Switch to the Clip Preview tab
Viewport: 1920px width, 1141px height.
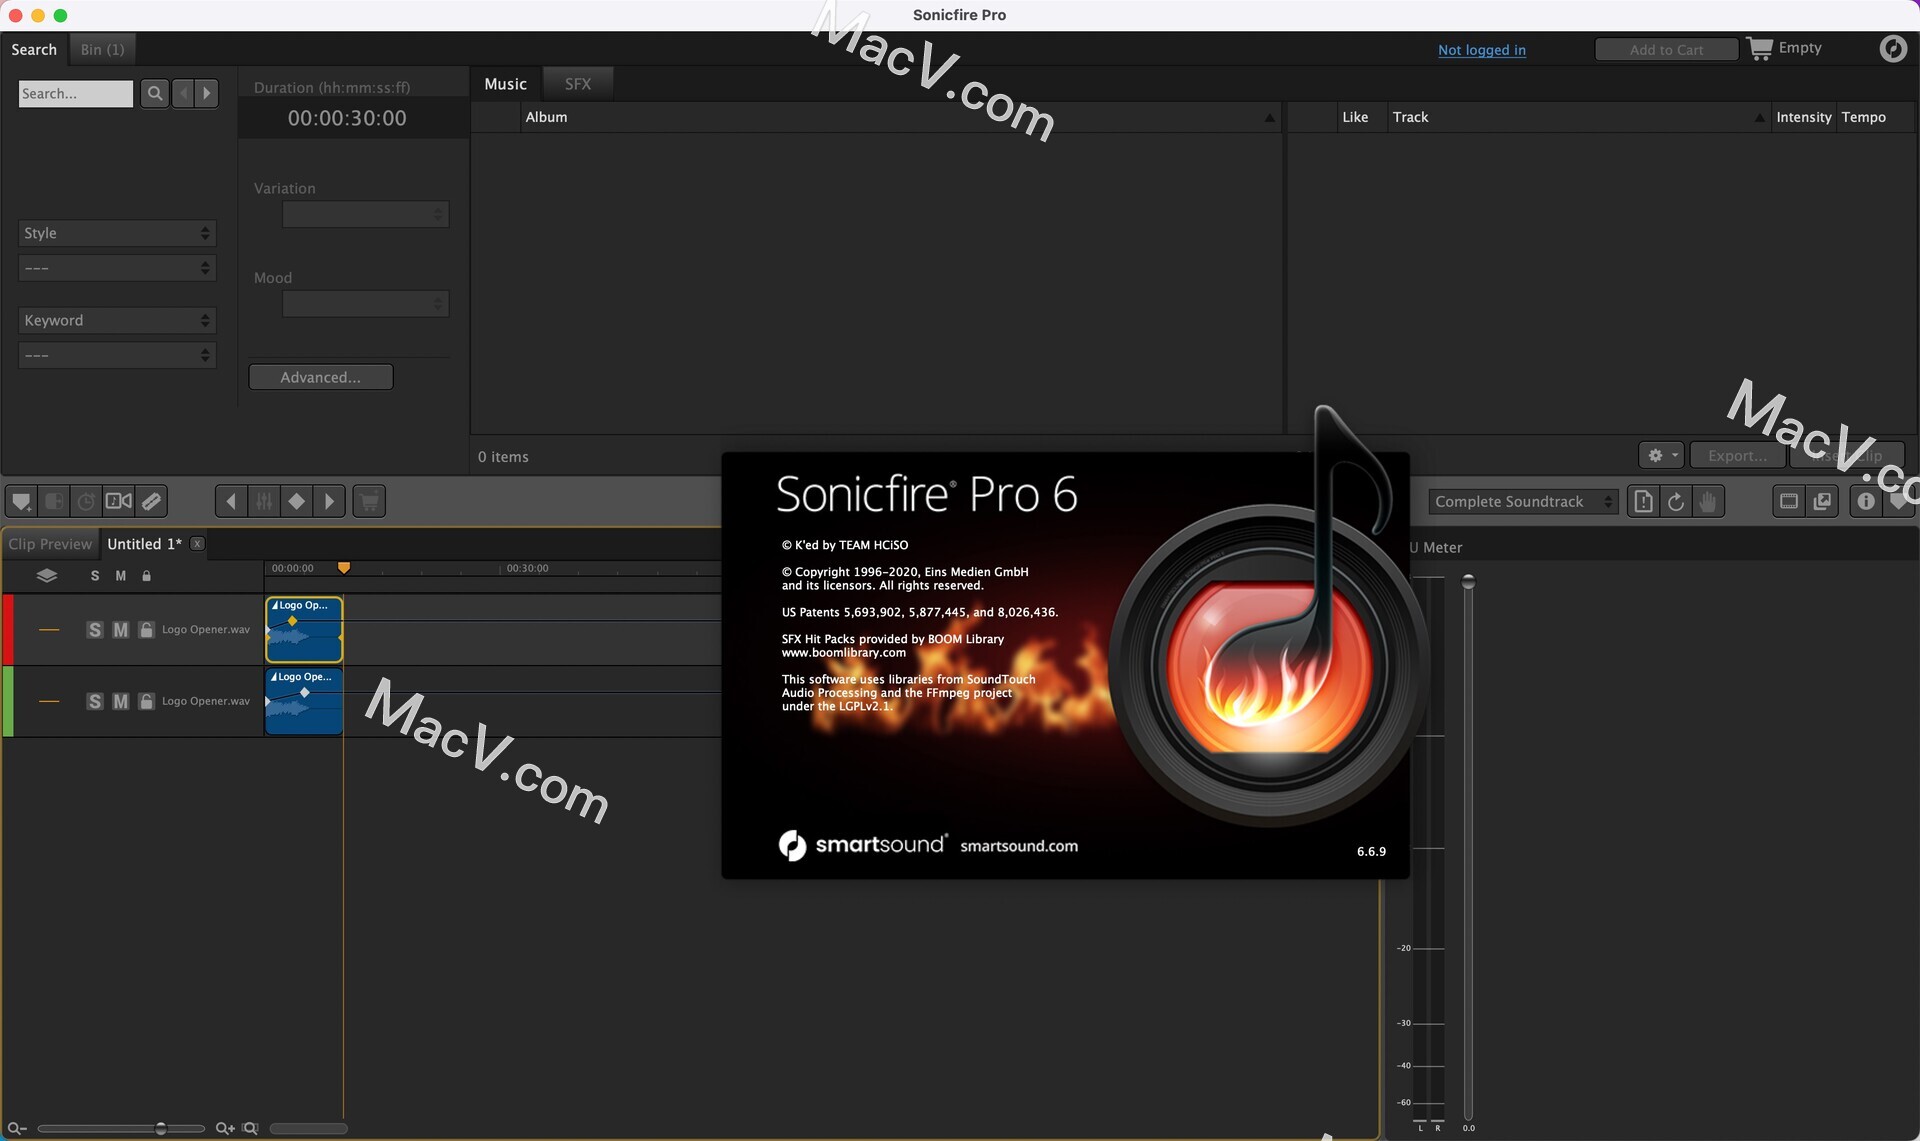(x=50, y=544)
